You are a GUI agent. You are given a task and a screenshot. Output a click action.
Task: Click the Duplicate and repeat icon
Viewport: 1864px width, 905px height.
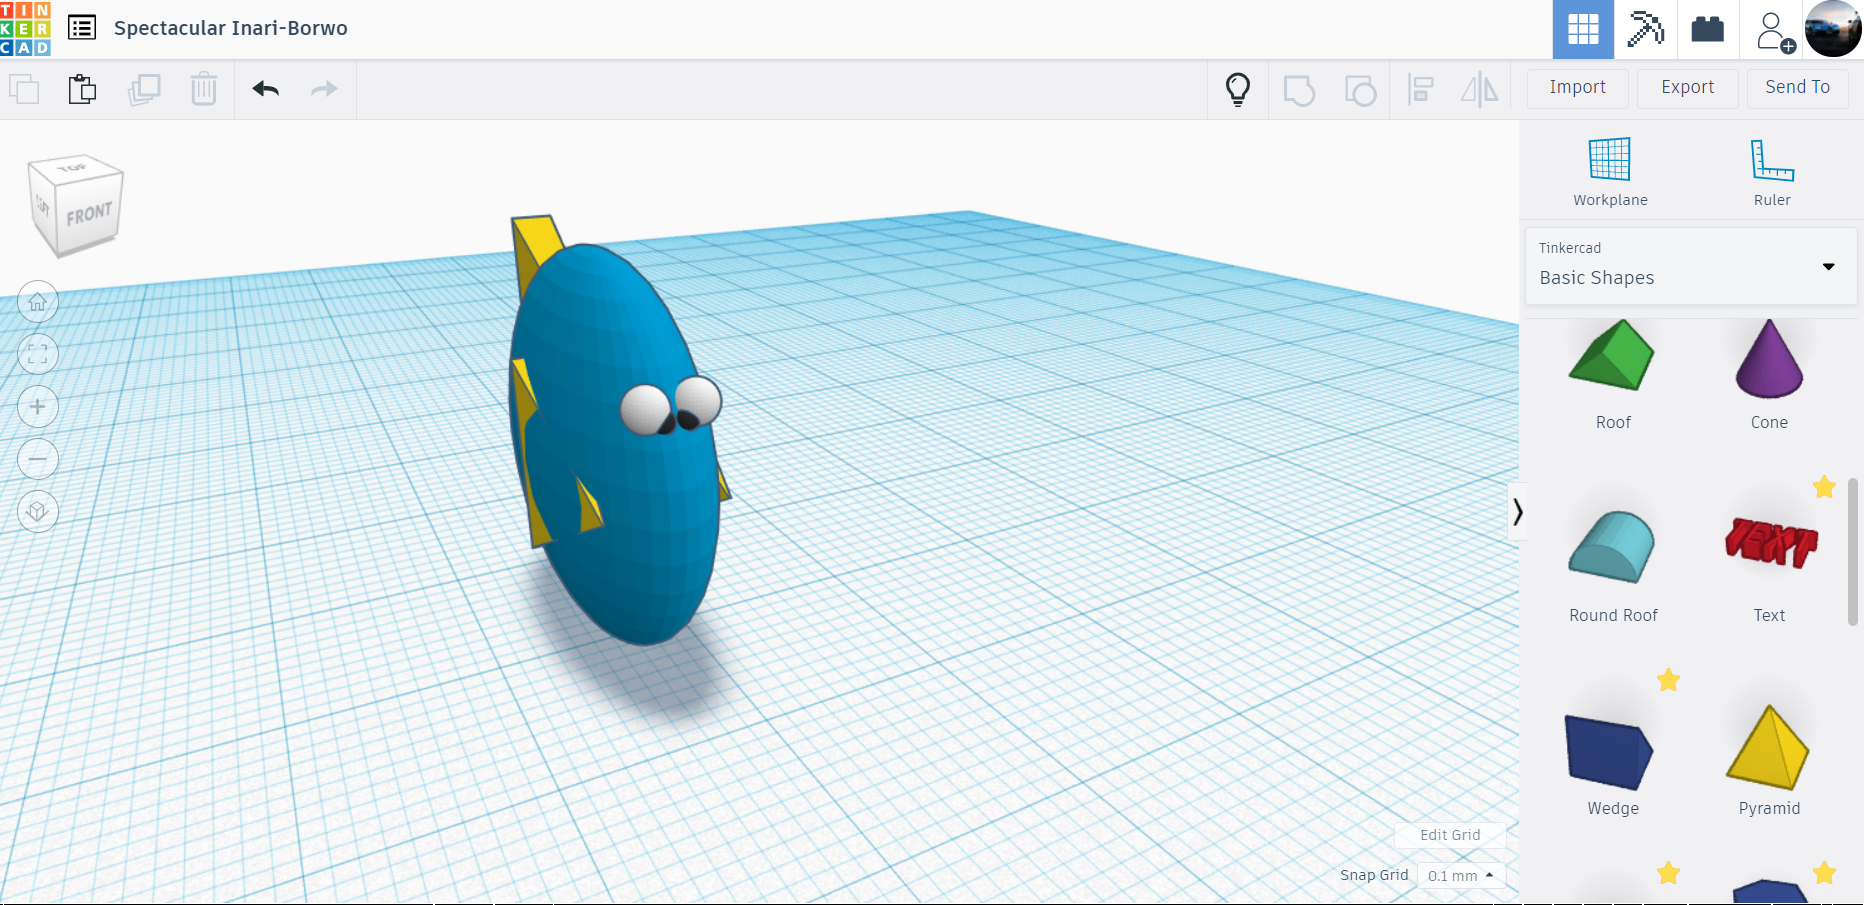144,90
